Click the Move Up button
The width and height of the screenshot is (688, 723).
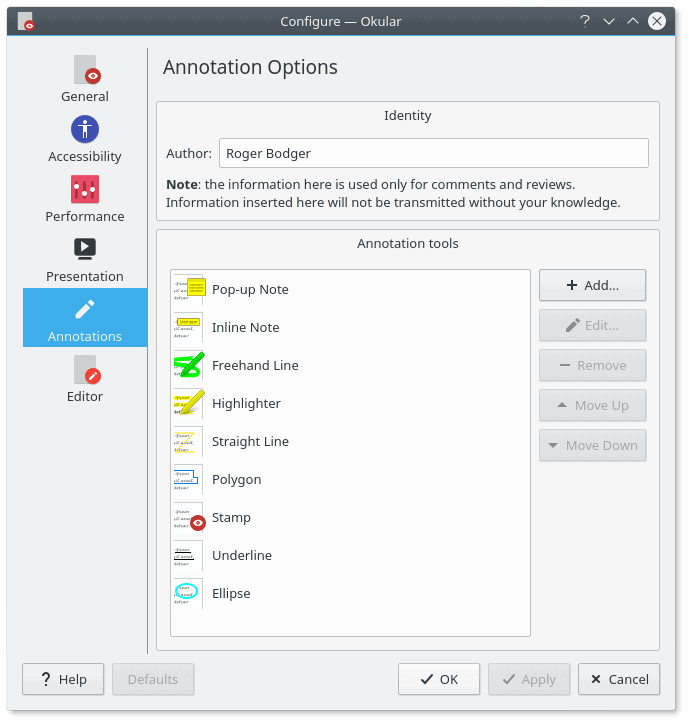(x=593, y=406)
